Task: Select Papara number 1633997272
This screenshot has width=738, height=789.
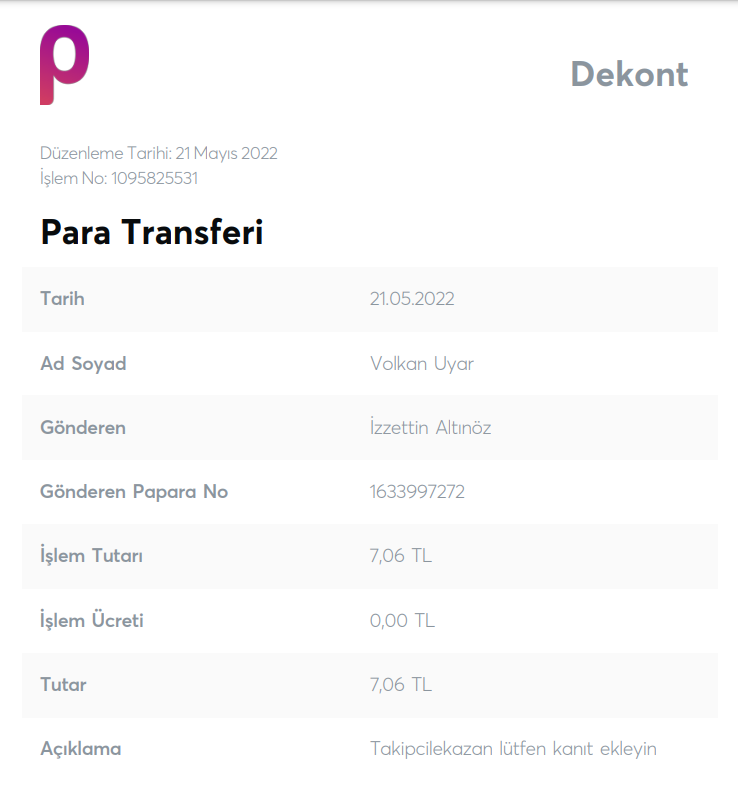Action: pyautogui.click(x=417, y=492)
